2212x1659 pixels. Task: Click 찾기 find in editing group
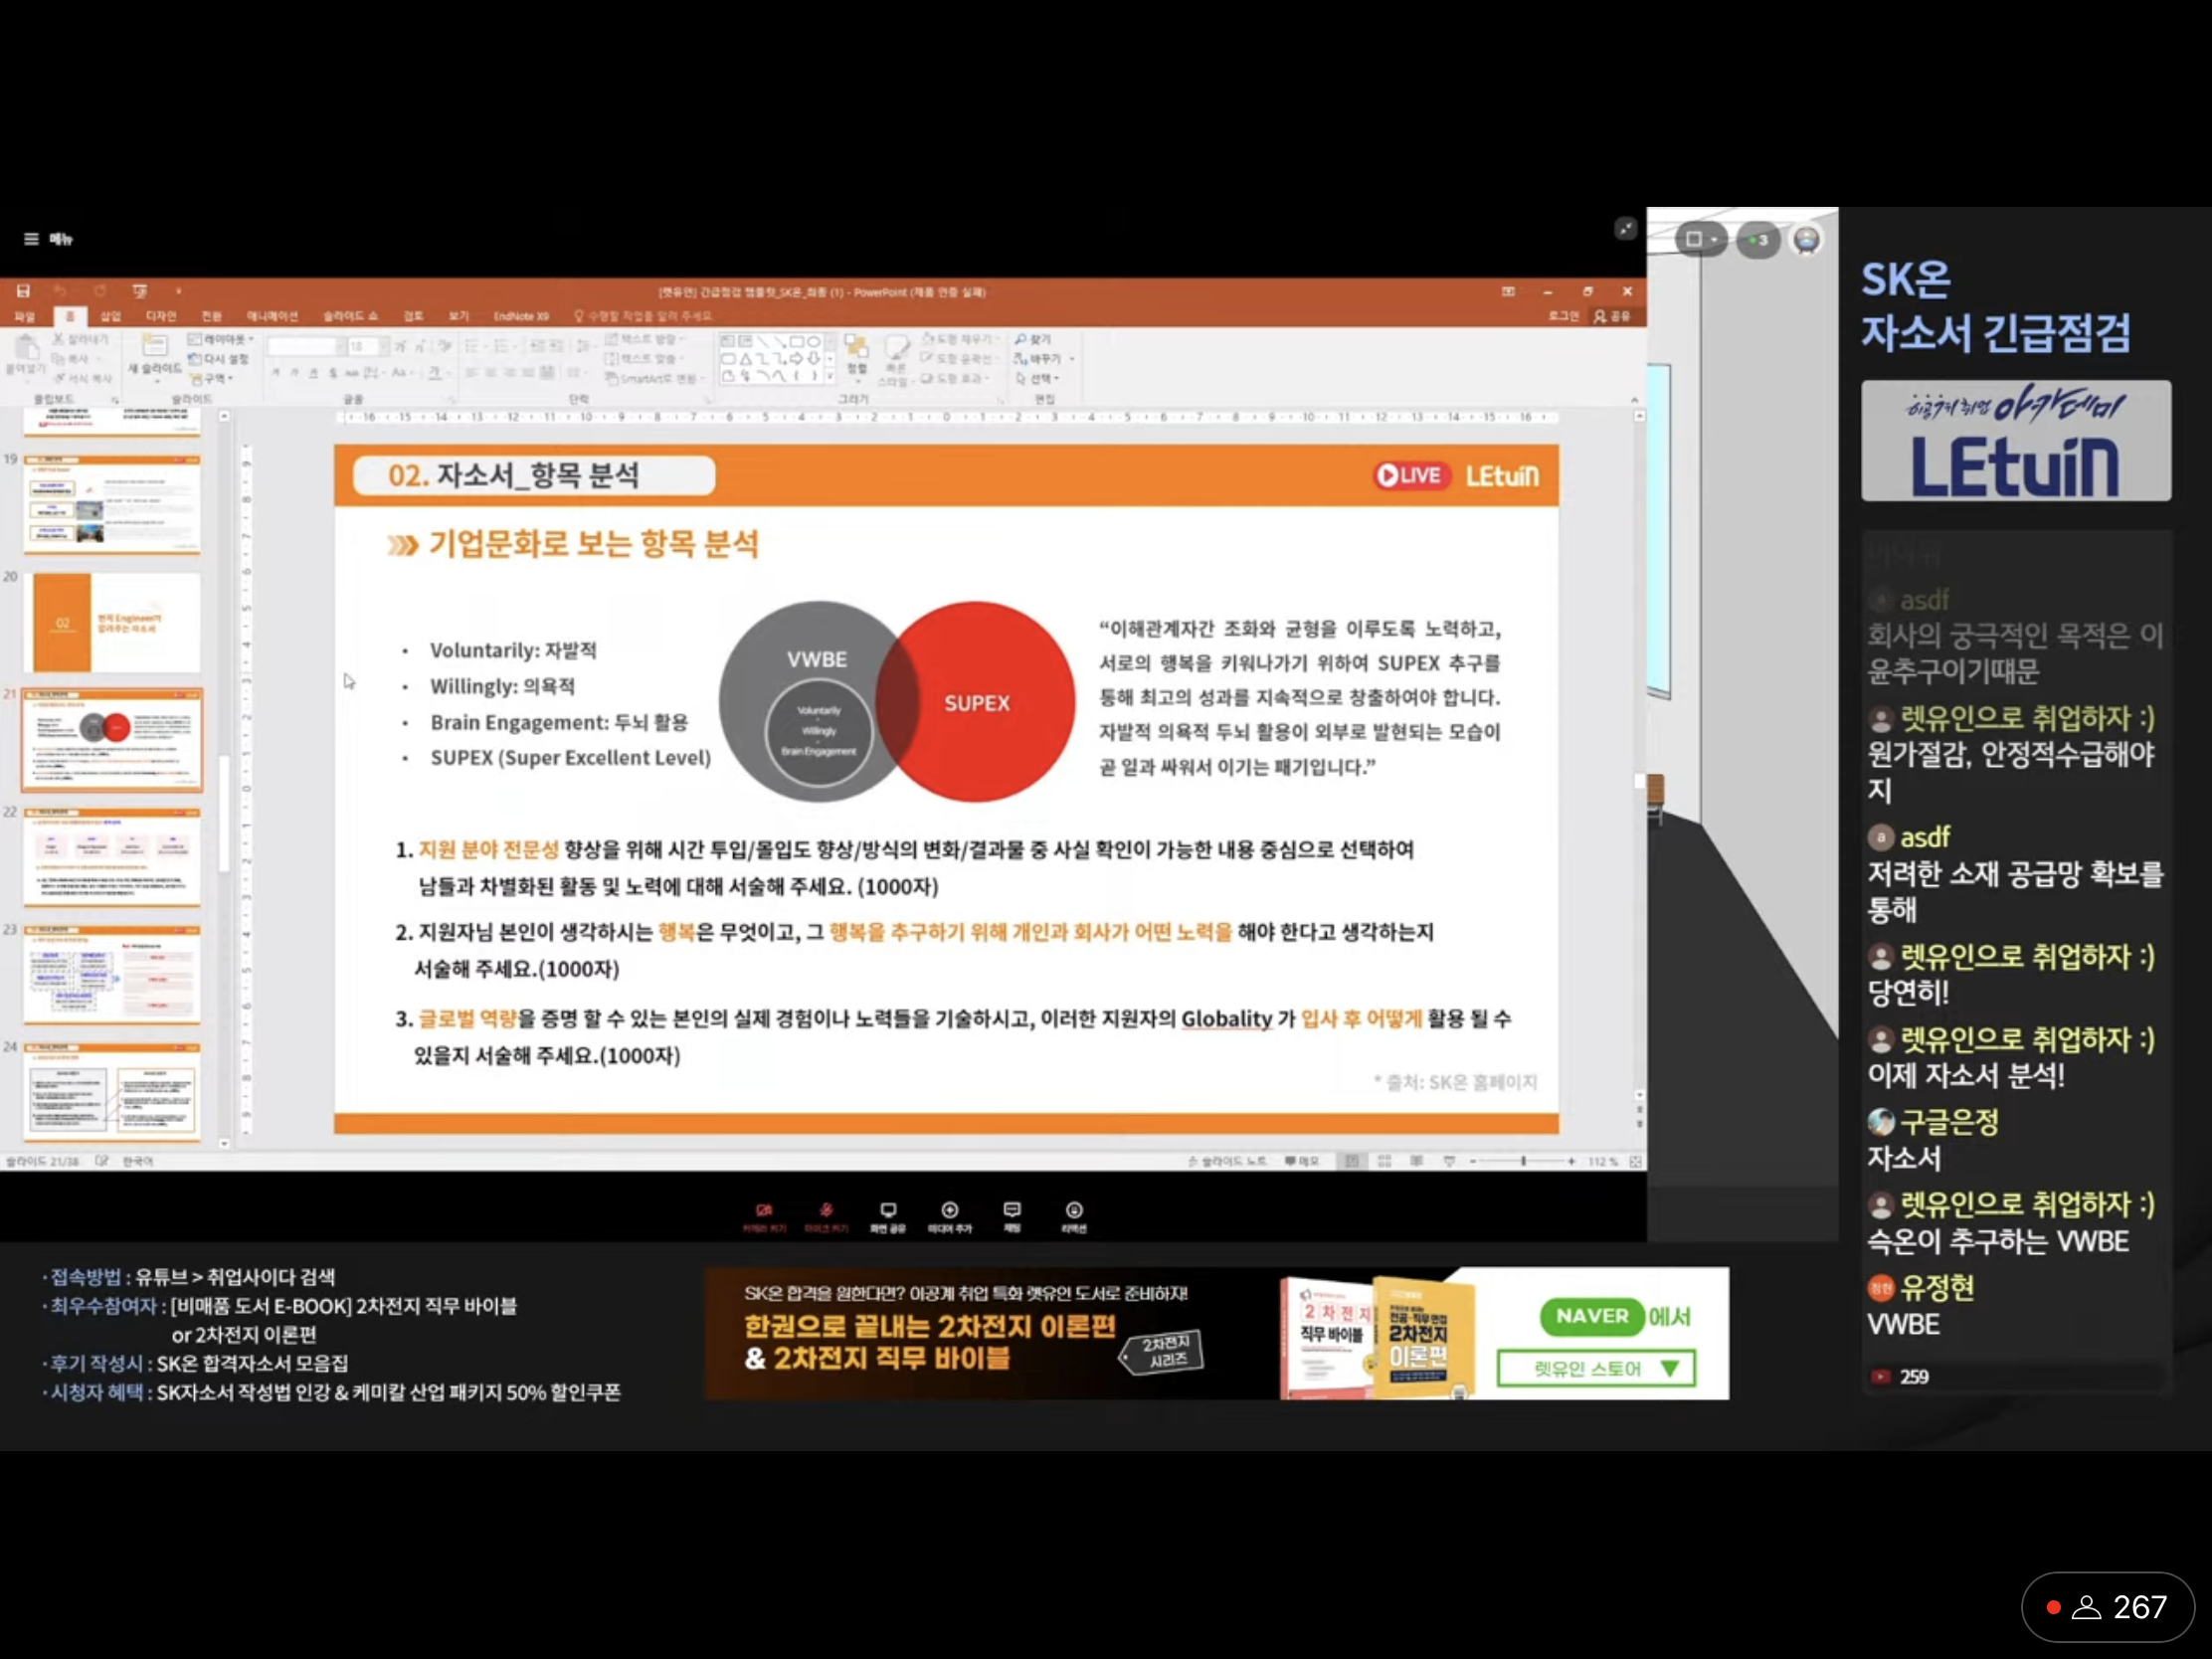(1033, 340)
